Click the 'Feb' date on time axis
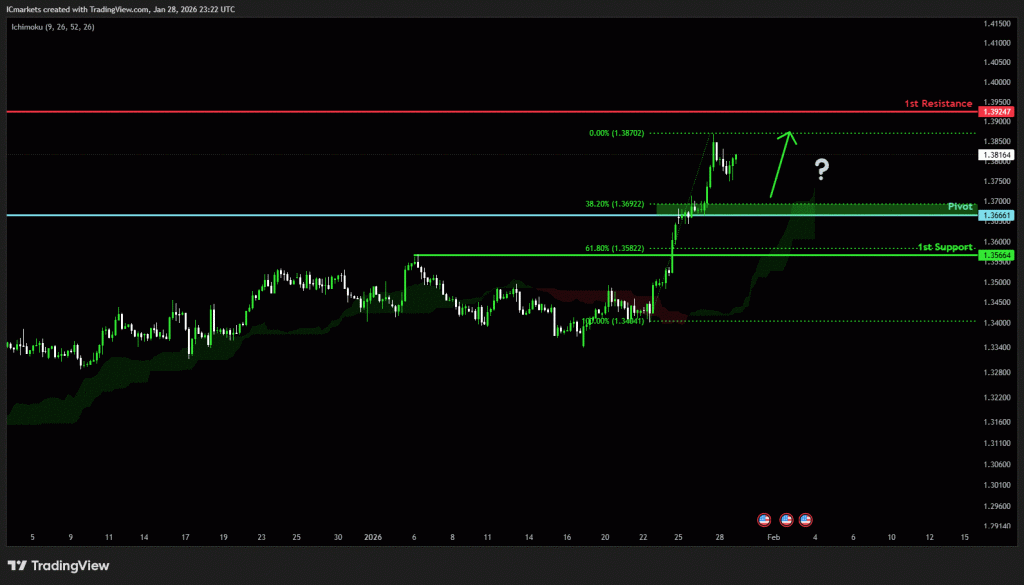Screen dimensions: 1024x585 pos(772,537)
